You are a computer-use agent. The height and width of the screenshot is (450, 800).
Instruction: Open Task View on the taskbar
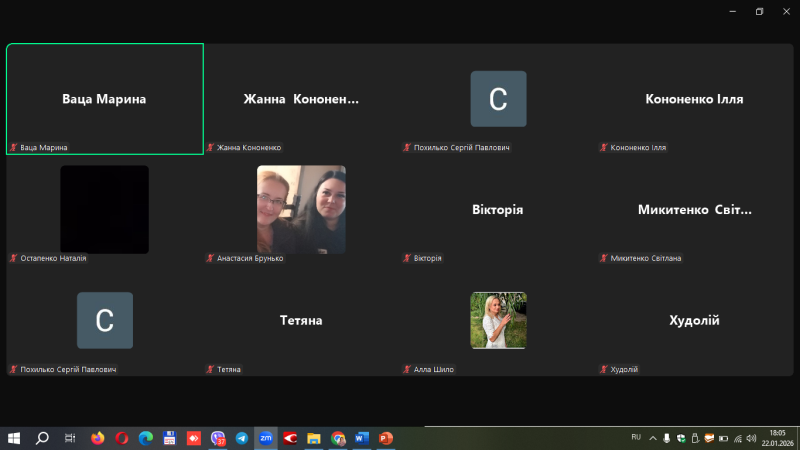(x=69, y=438)
